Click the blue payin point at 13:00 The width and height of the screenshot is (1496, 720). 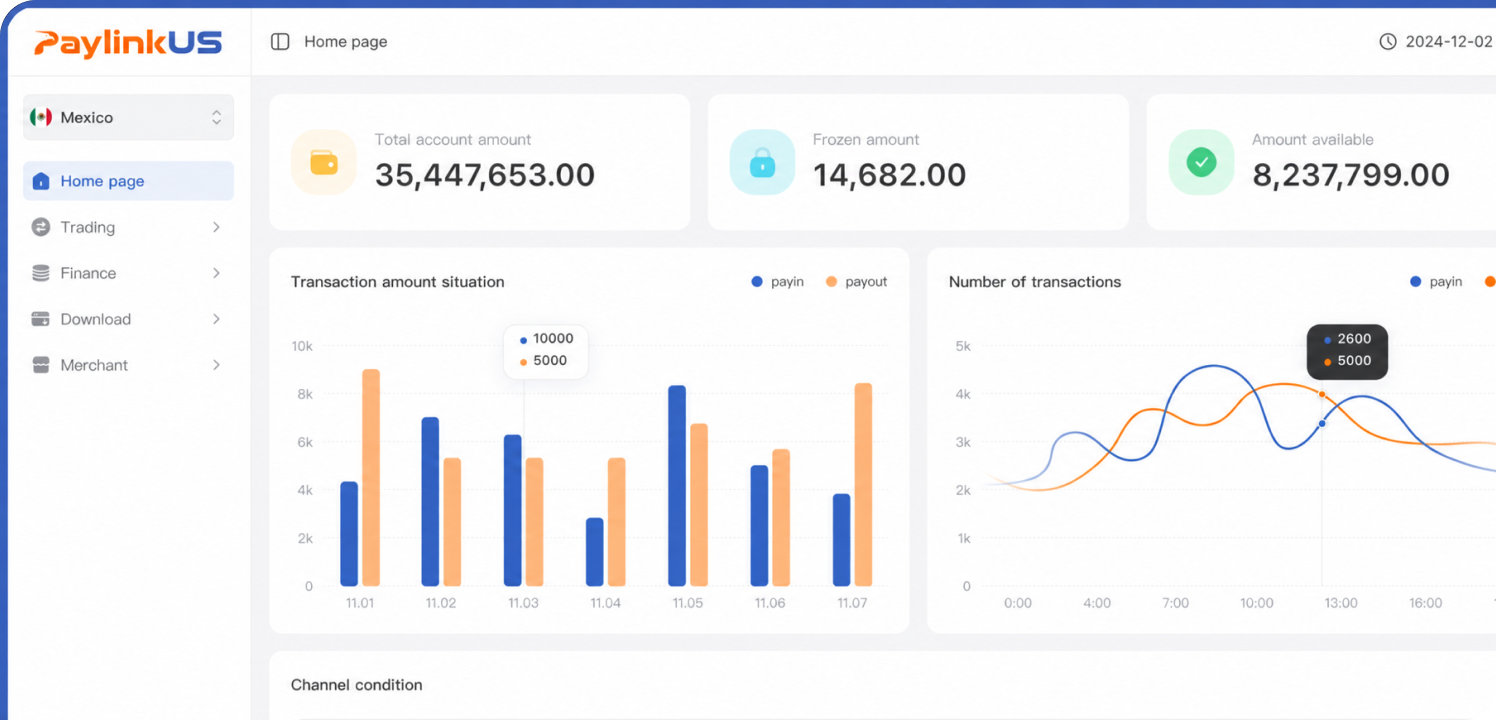coord(1322,424)
